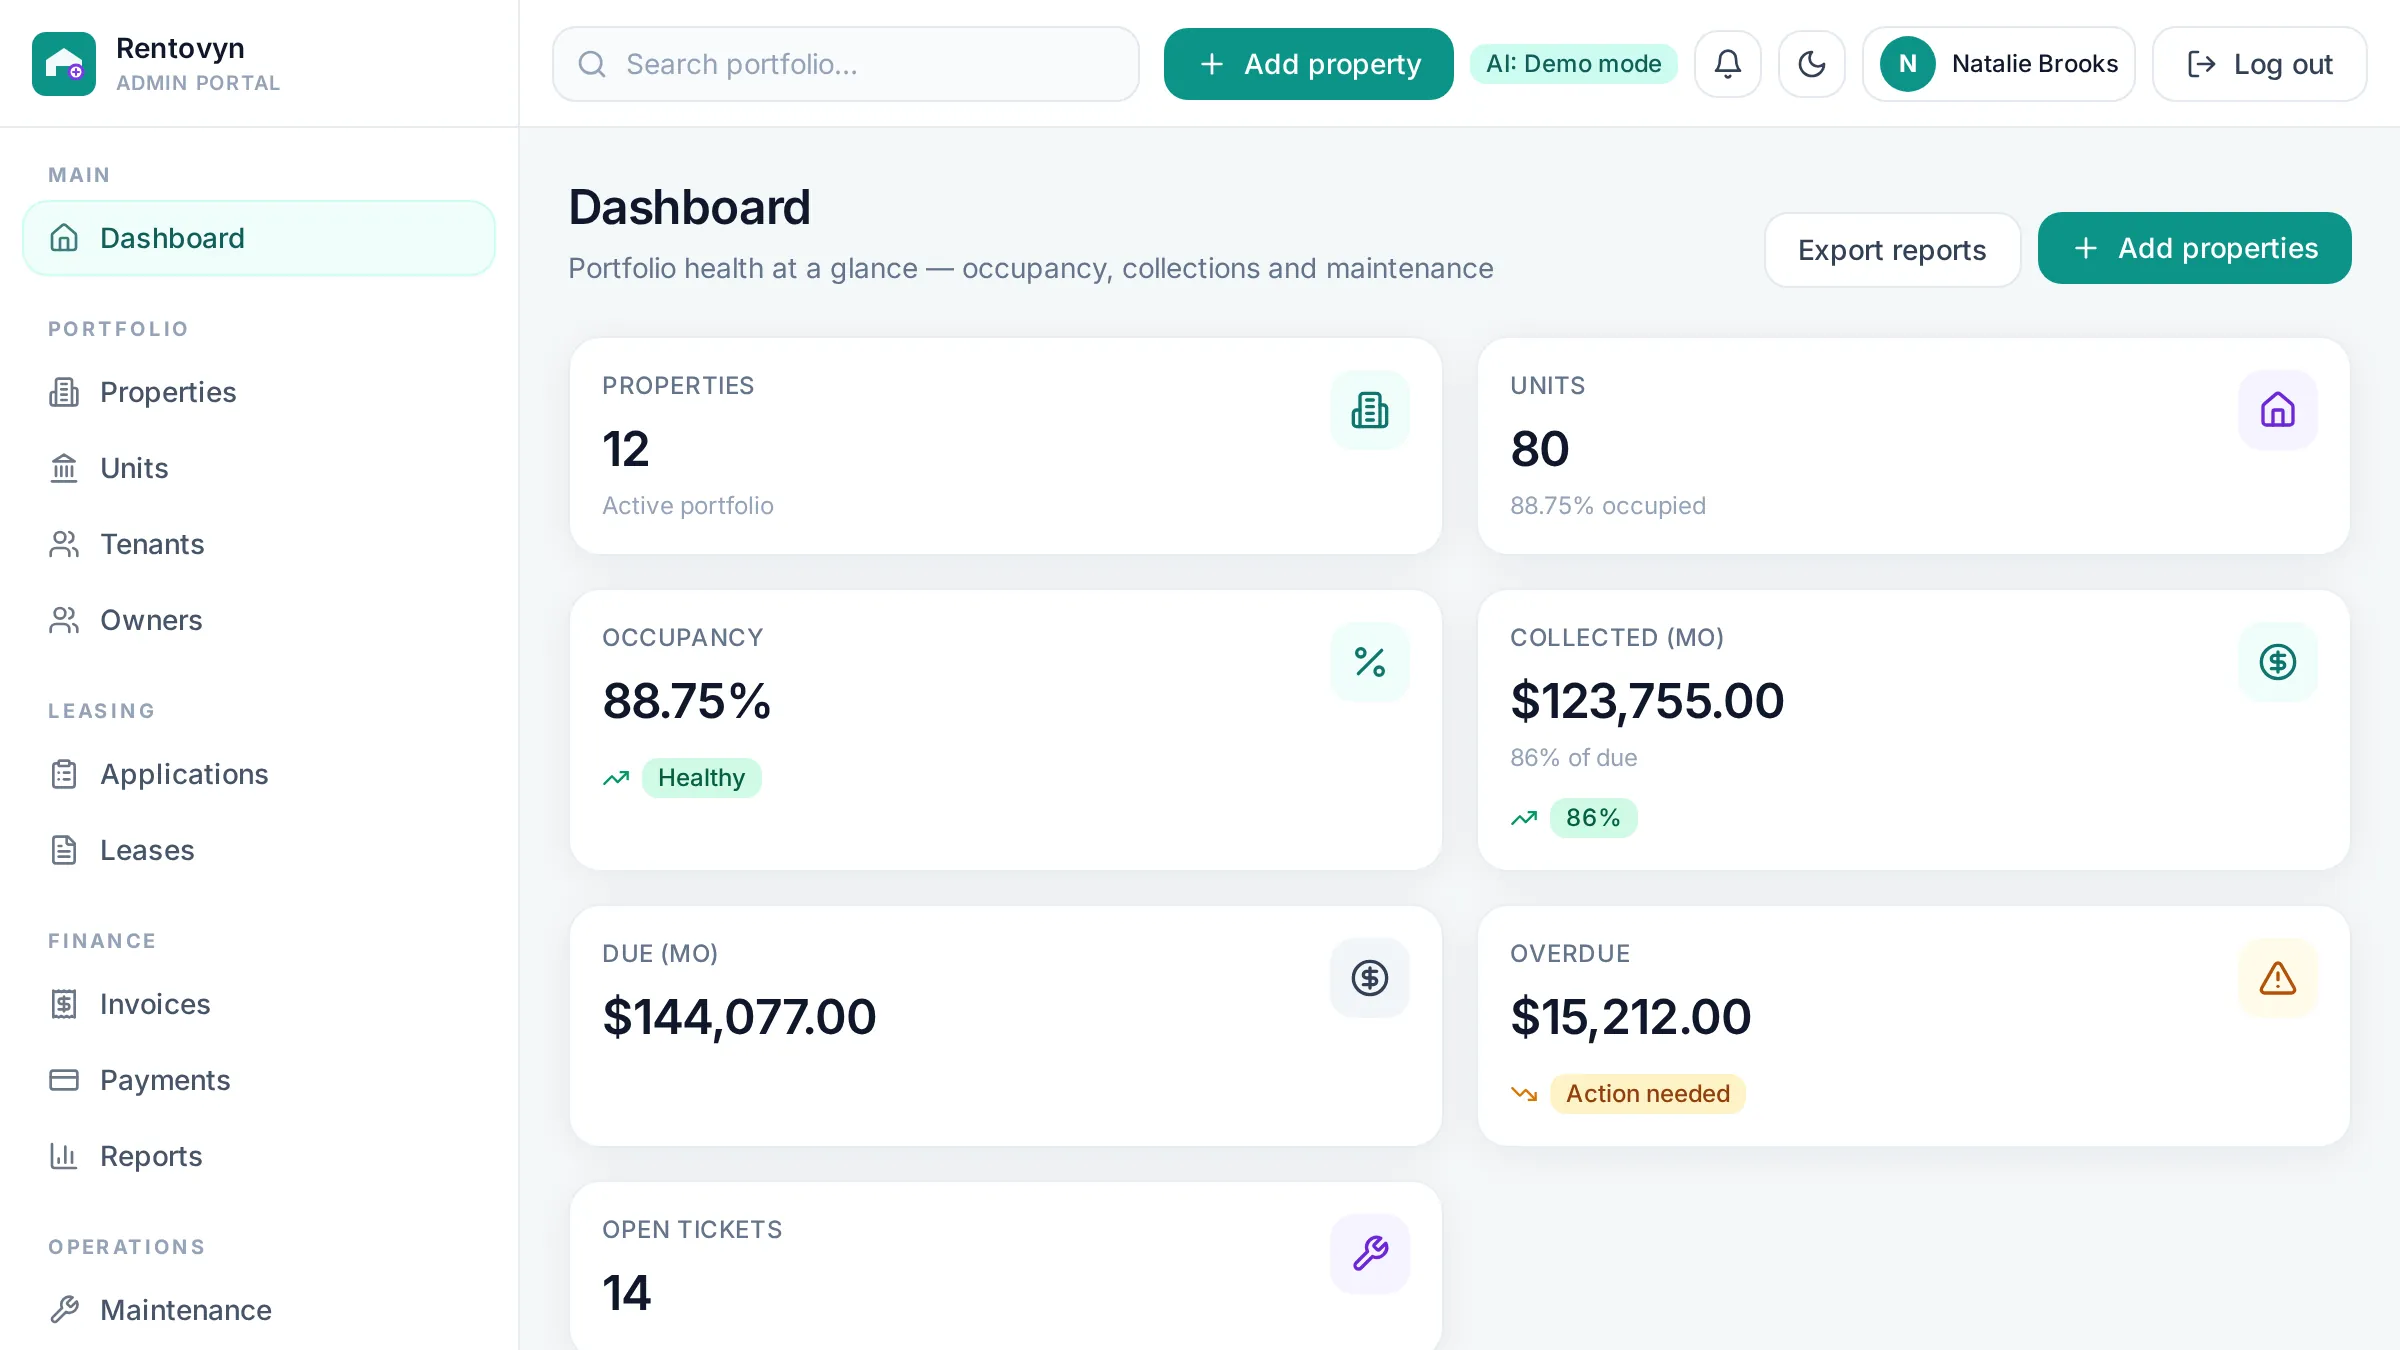Viewport: 2400px width, 1350px height.
Task: Click the Units card home icon
Action: pyautogui.click(x=2277, y=410)
